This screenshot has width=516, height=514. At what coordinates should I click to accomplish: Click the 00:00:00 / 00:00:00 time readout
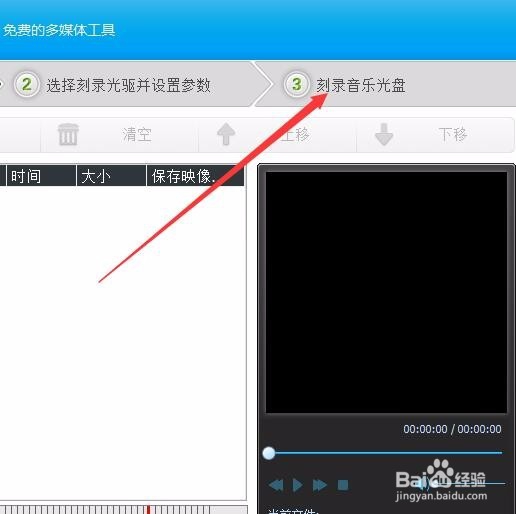point(452,429)
